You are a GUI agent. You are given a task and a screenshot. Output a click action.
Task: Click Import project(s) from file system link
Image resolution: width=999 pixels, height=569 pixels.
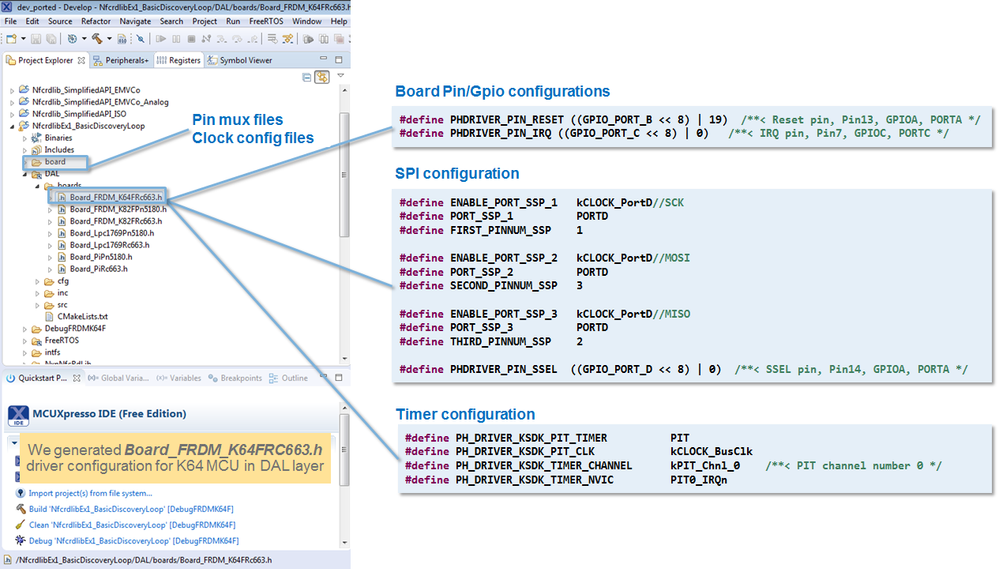90,493
